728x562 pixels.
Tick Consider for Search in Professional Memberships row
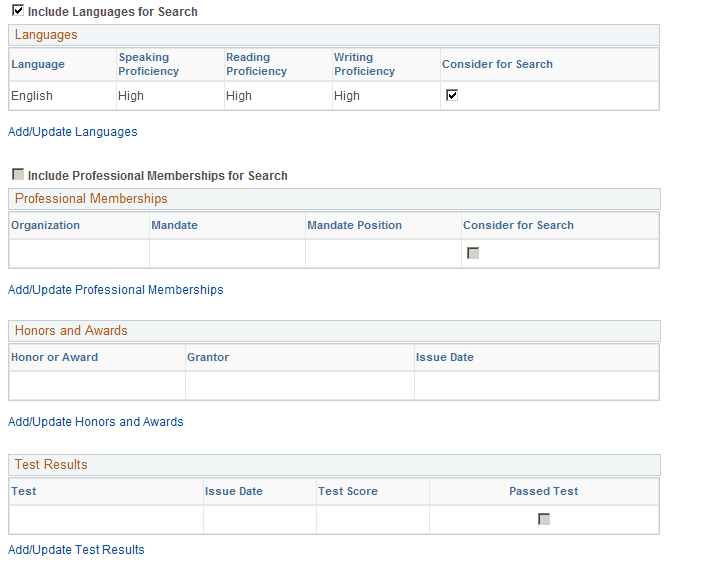(473, 253)
